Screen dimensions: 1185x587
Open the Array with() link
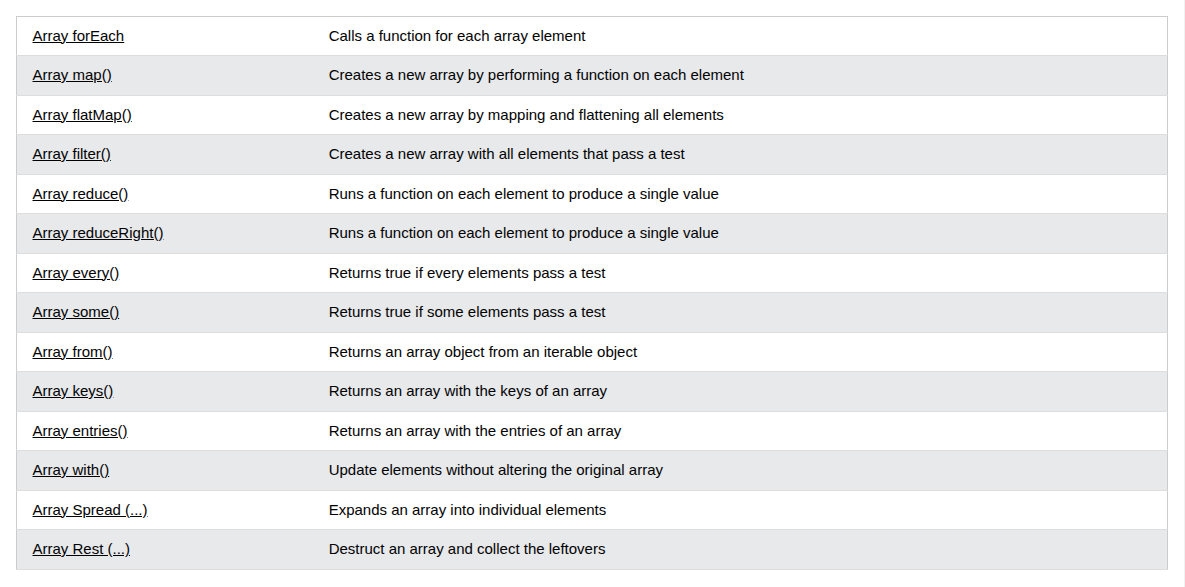point(70,469)
